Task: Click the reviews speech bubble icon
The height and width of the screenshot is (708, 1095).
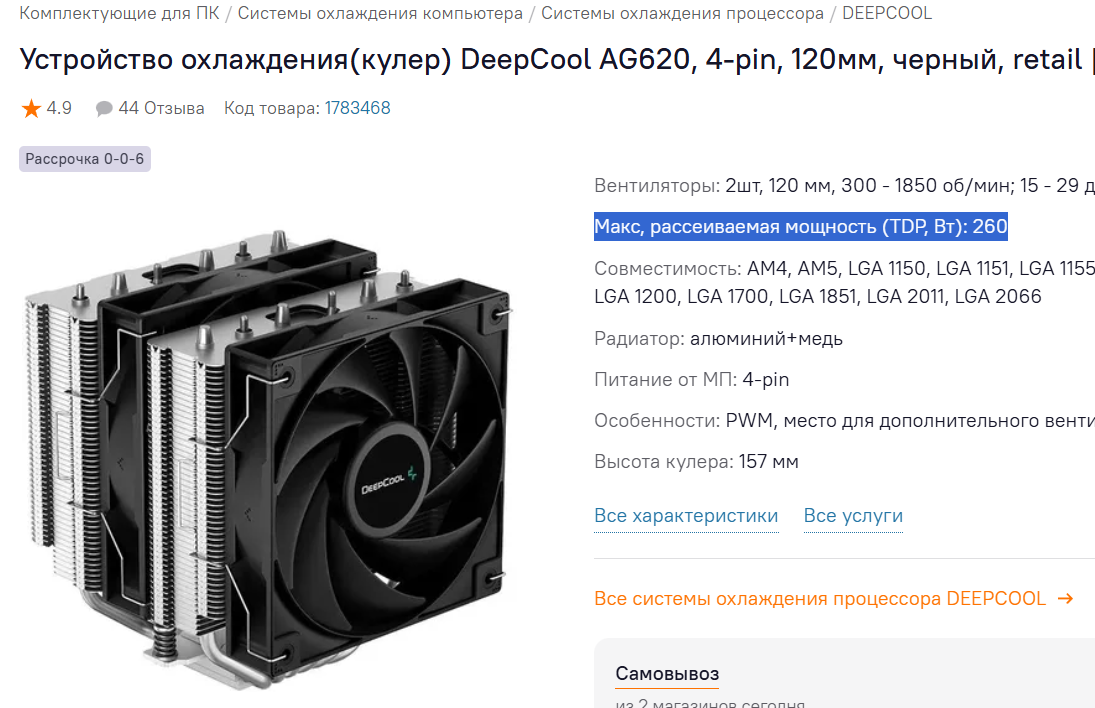Action: click(x=104, y=109)
